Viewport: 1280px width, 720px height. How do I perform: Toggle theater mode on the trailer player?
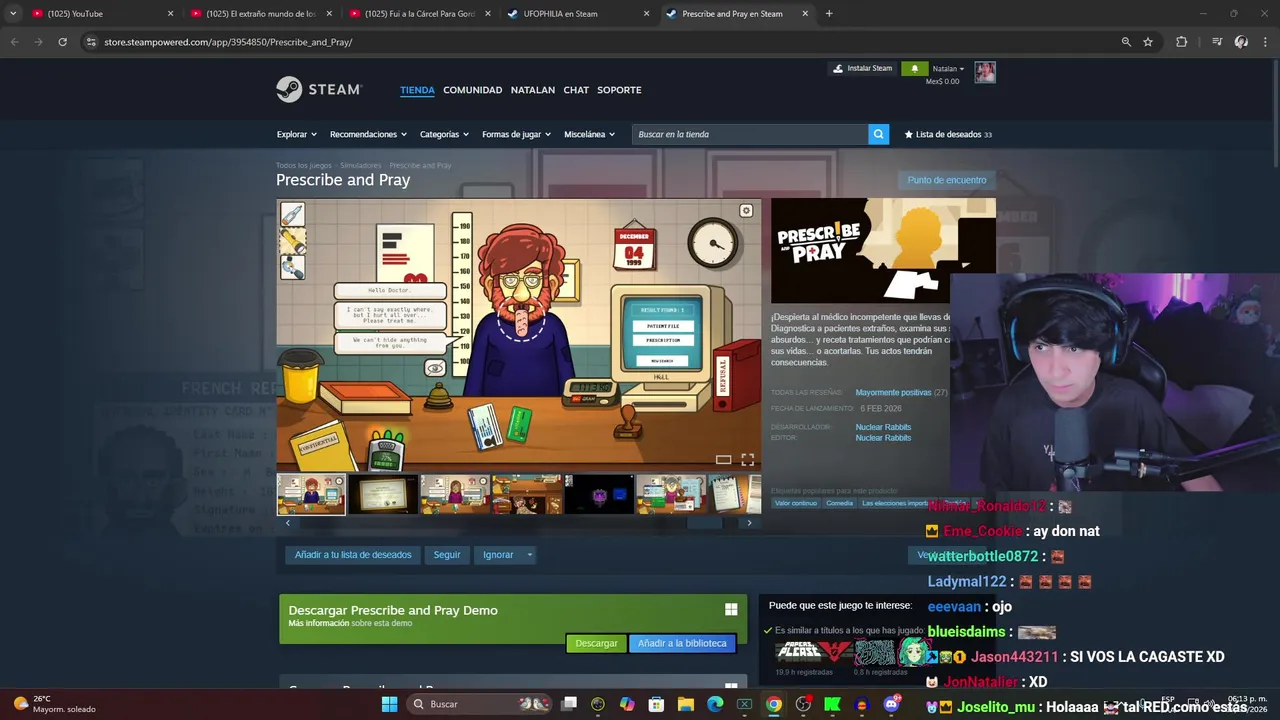(723, 460)
